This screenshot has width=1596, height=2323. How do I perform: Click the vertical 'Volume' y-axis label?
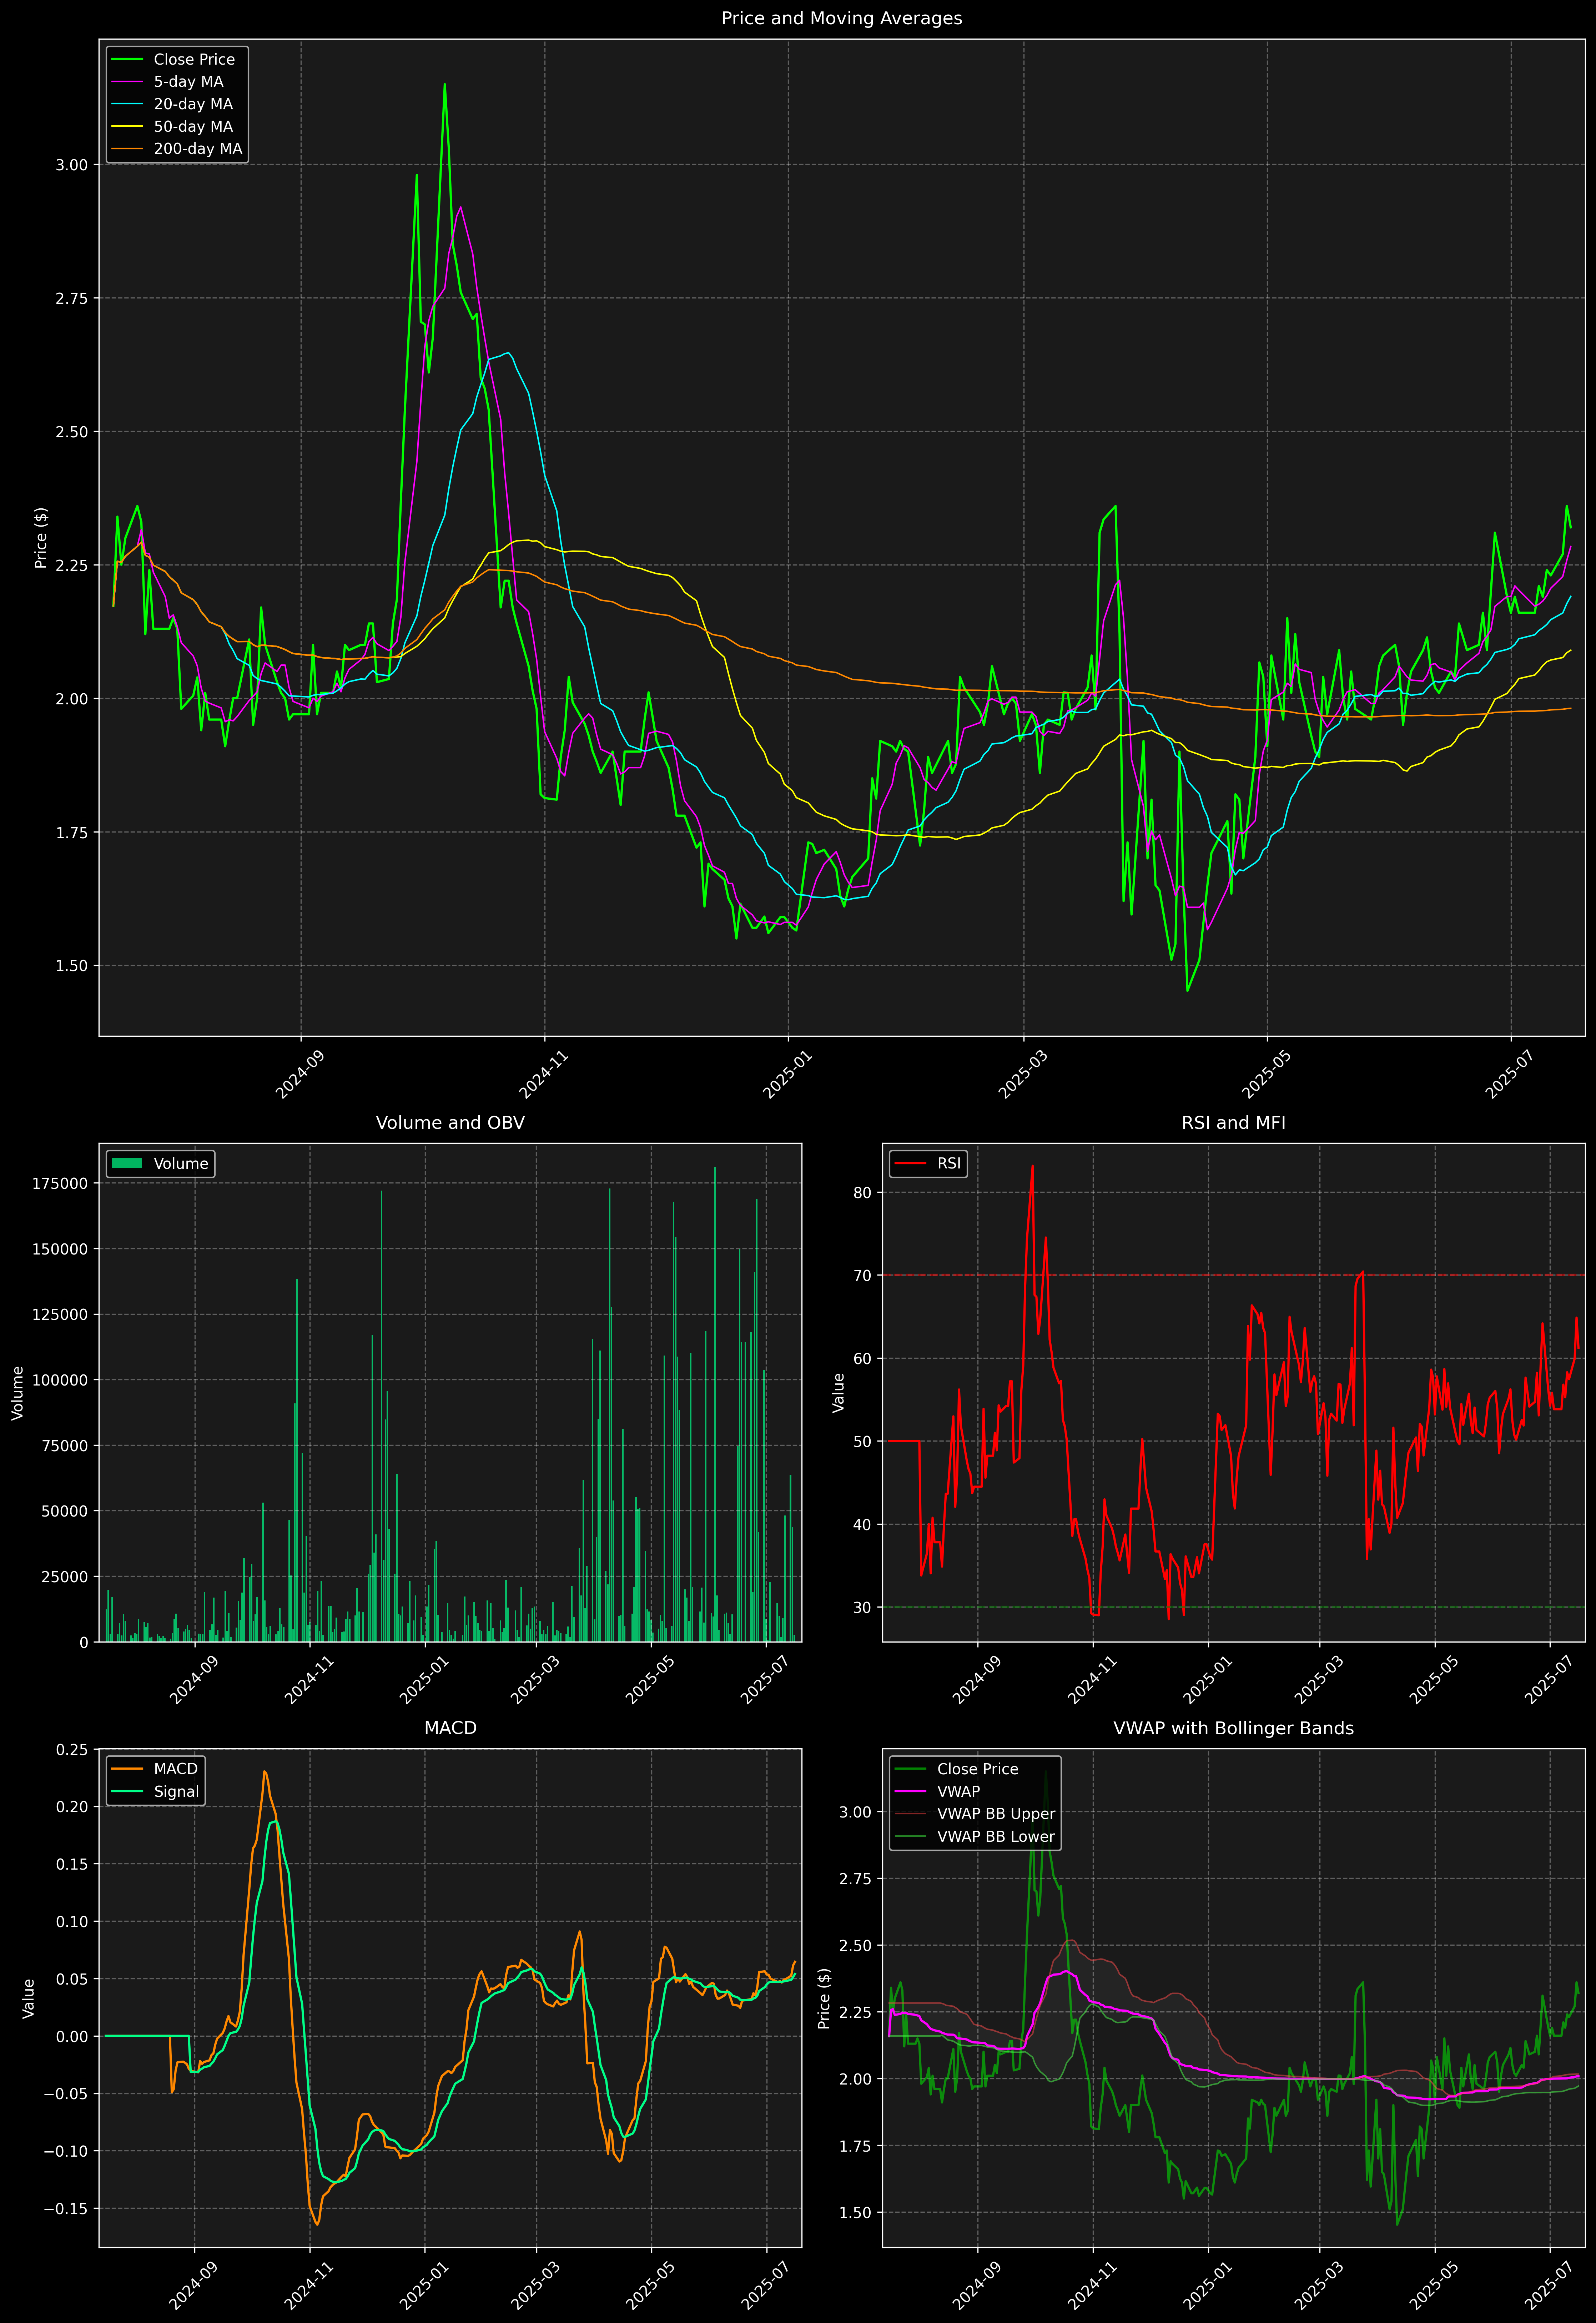pos(17,1393)
